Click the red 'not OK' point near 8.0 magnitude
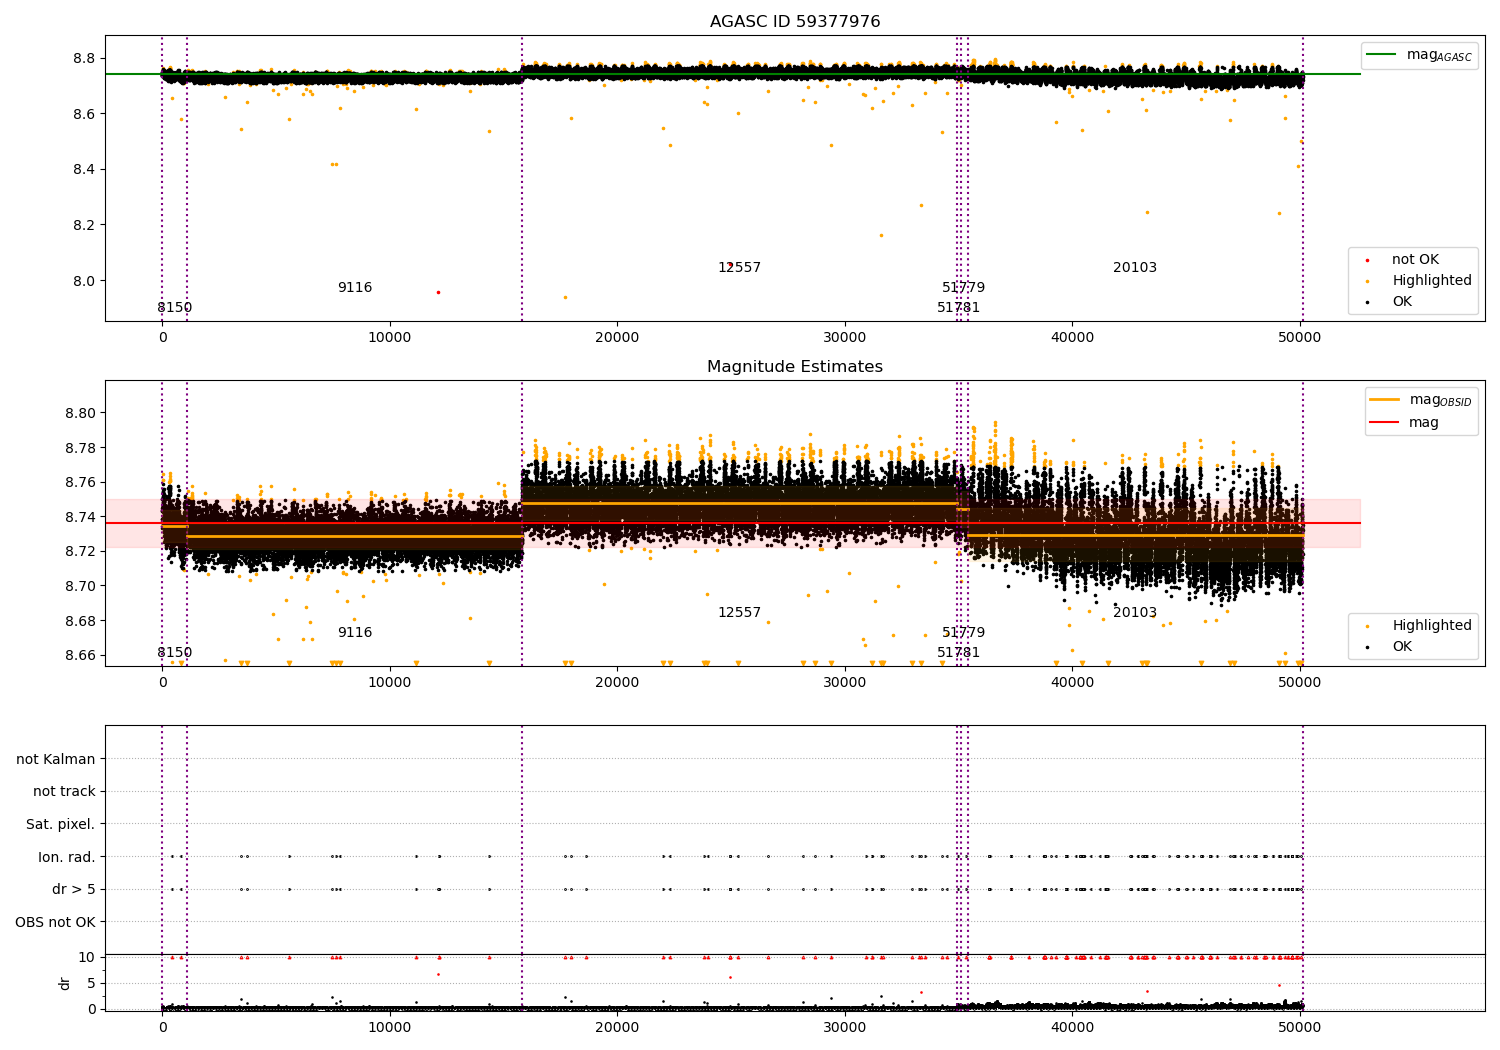The height and width of the screenshot is (1050, 1500). coord(438,292)
